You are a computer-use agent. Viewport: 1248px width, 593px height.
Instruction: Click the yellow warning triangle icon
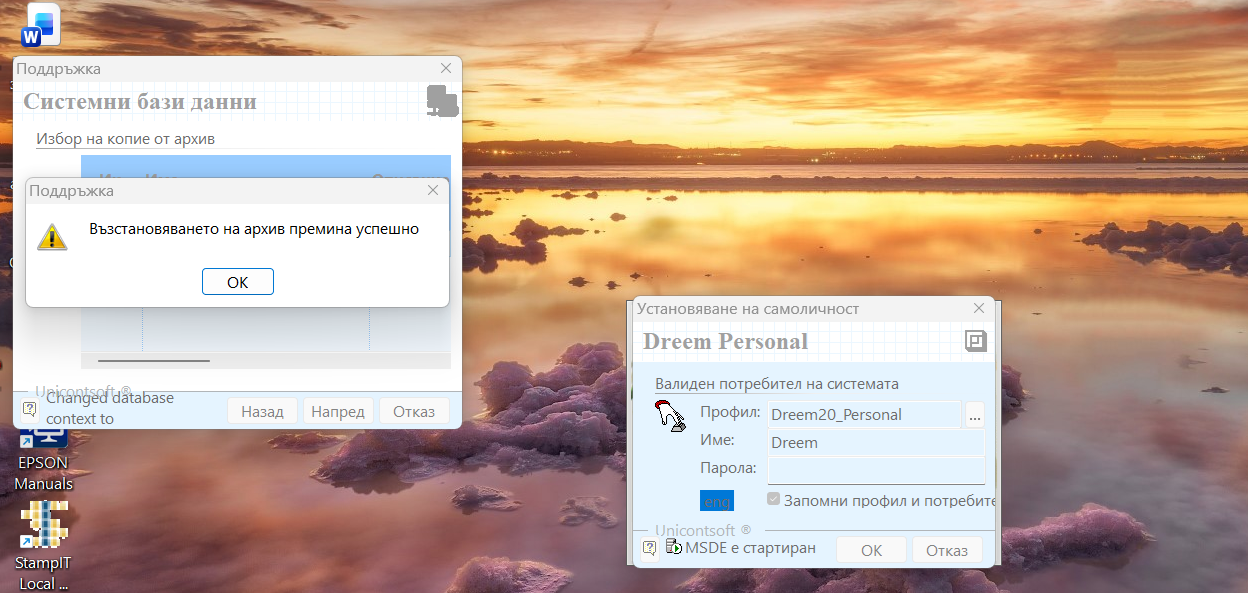(52, 236)
